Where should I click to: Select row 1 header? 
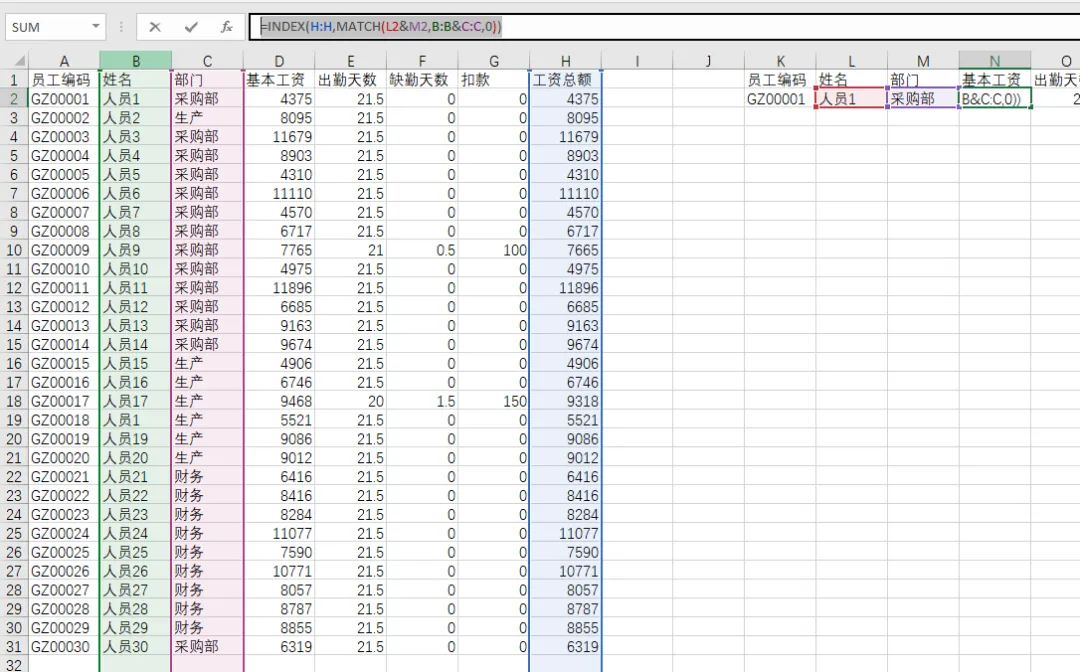click(14, 80)
